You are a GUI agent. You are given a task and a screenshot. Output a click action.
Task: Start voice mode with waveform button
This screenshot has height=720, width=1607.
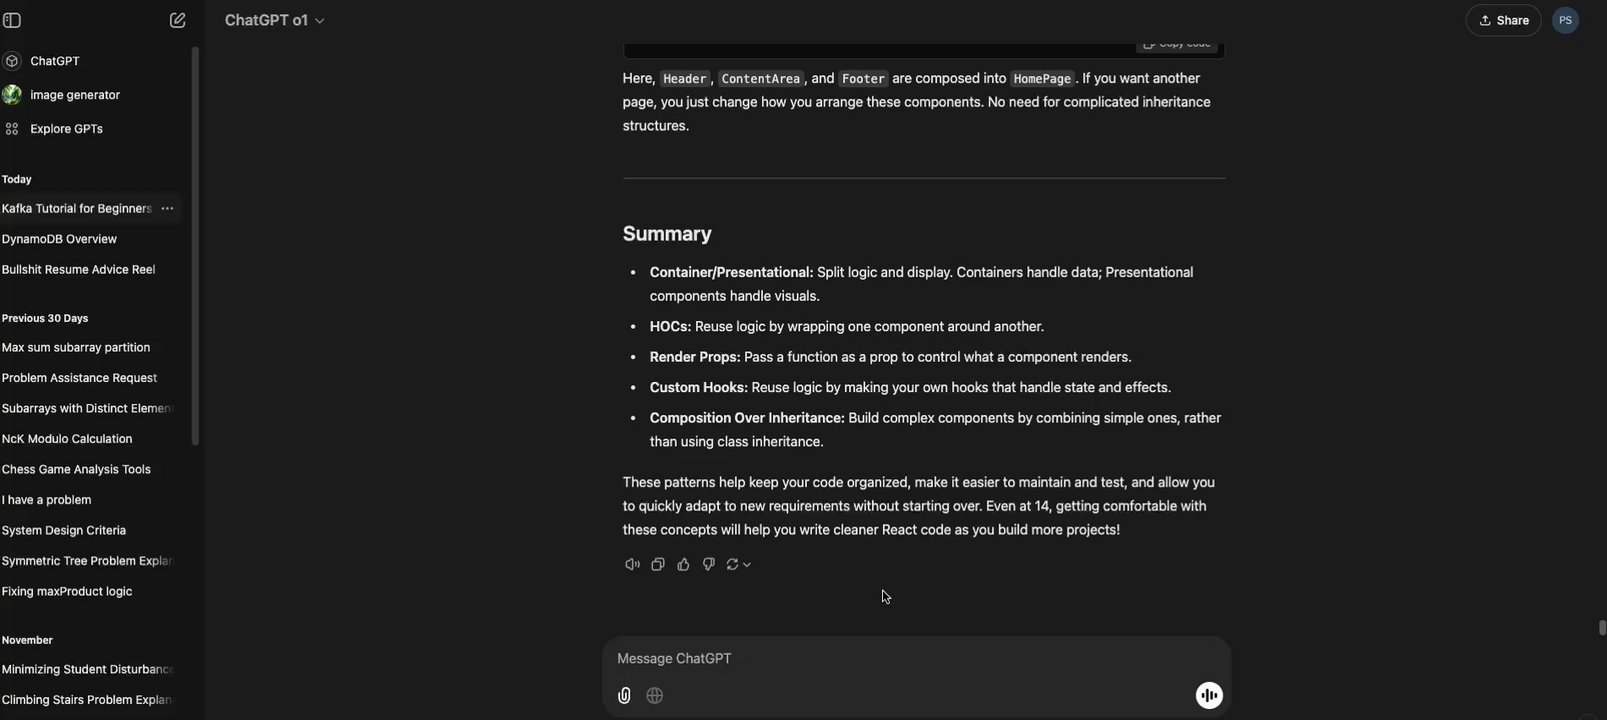[x=1209, y=696]
